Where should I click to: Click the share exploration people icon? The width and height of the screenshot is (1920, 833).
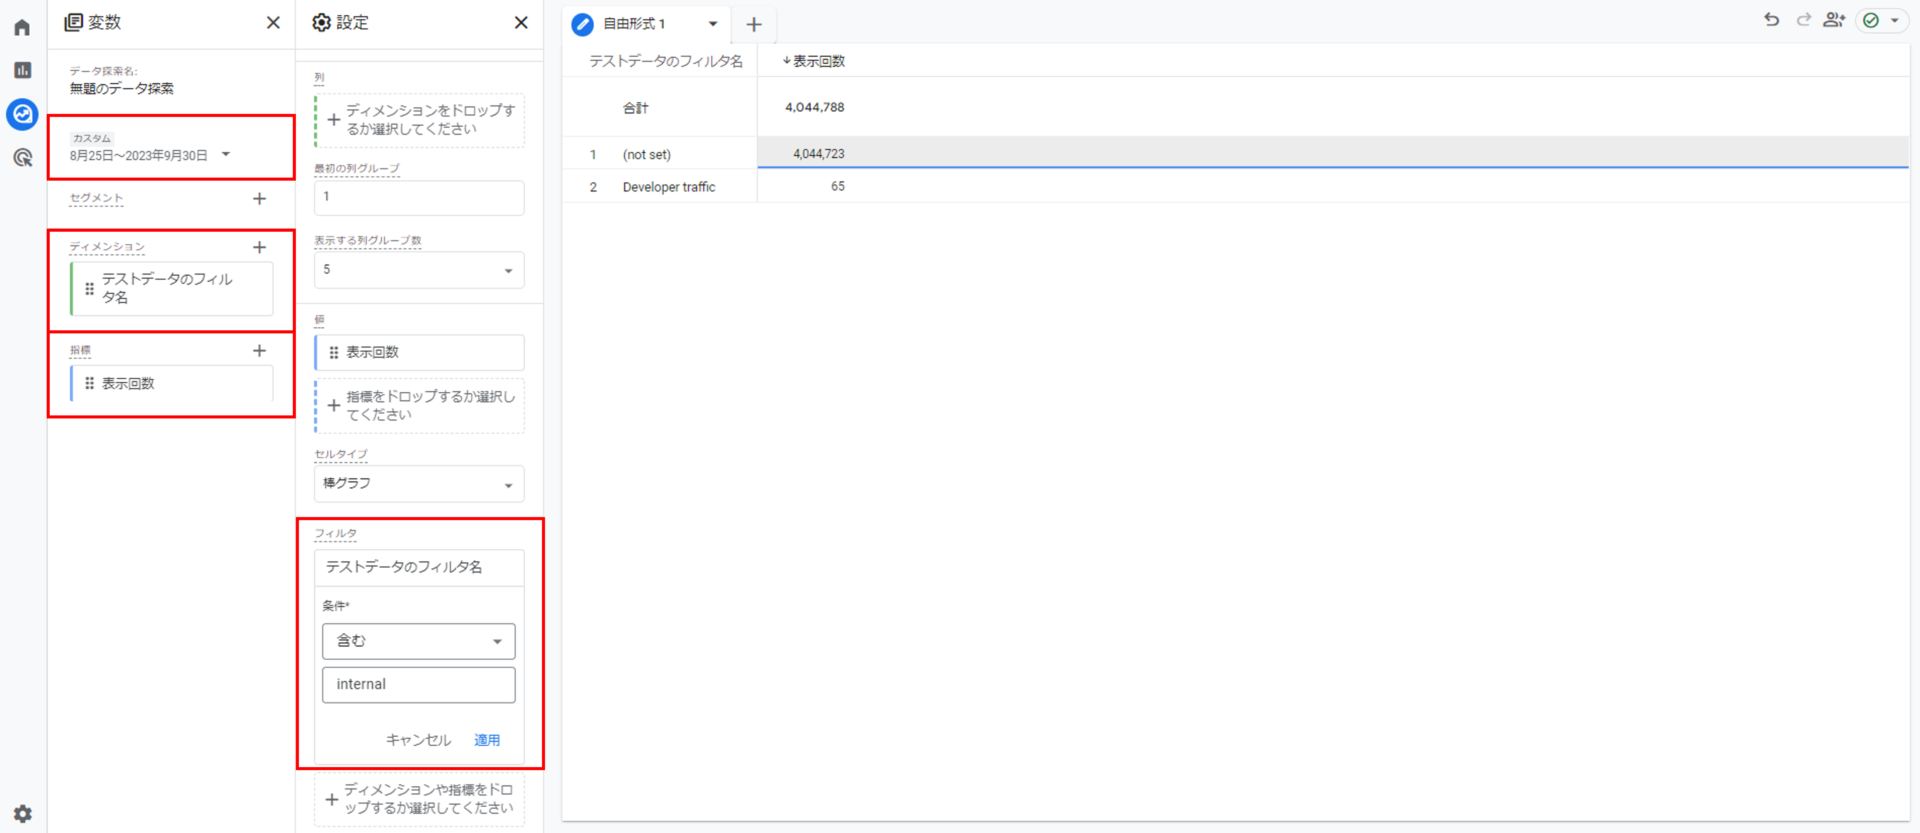(x=1833, y=20)
